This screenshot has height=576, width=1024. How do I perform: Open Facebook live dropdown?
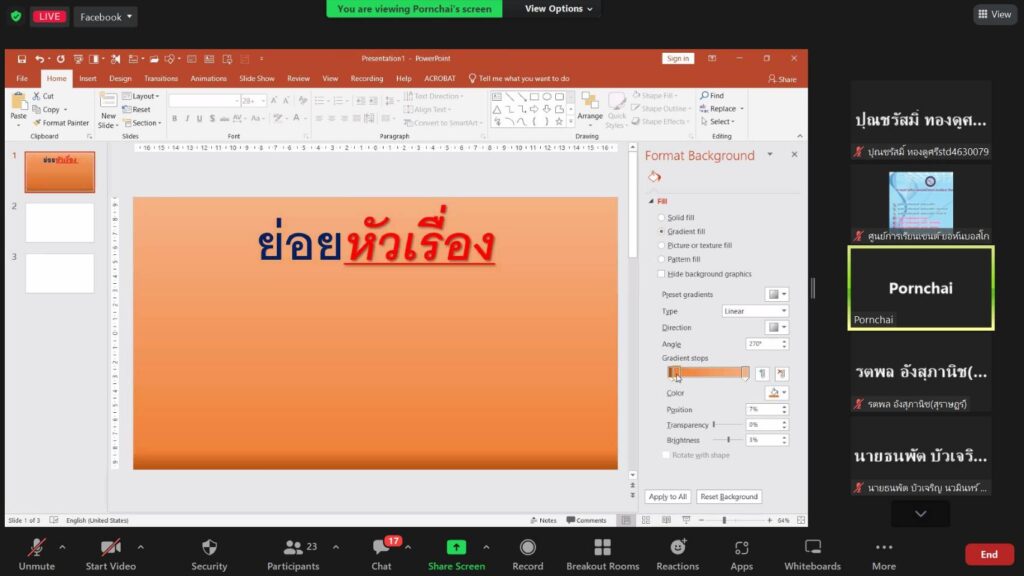(106, 16)
